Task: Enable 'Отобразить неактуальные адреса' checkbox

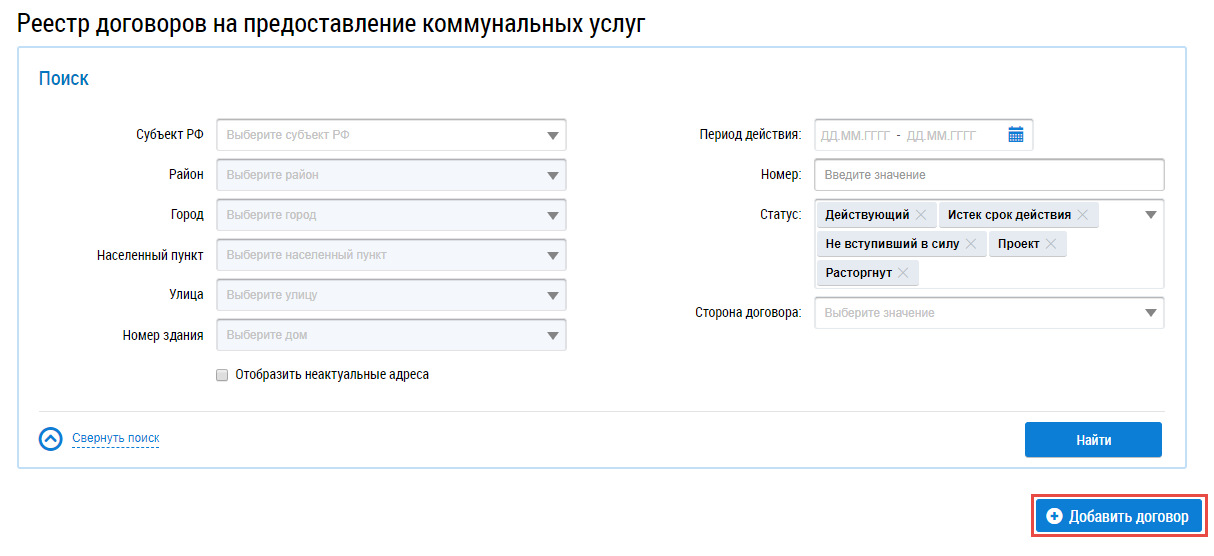Action: point(222,376)
